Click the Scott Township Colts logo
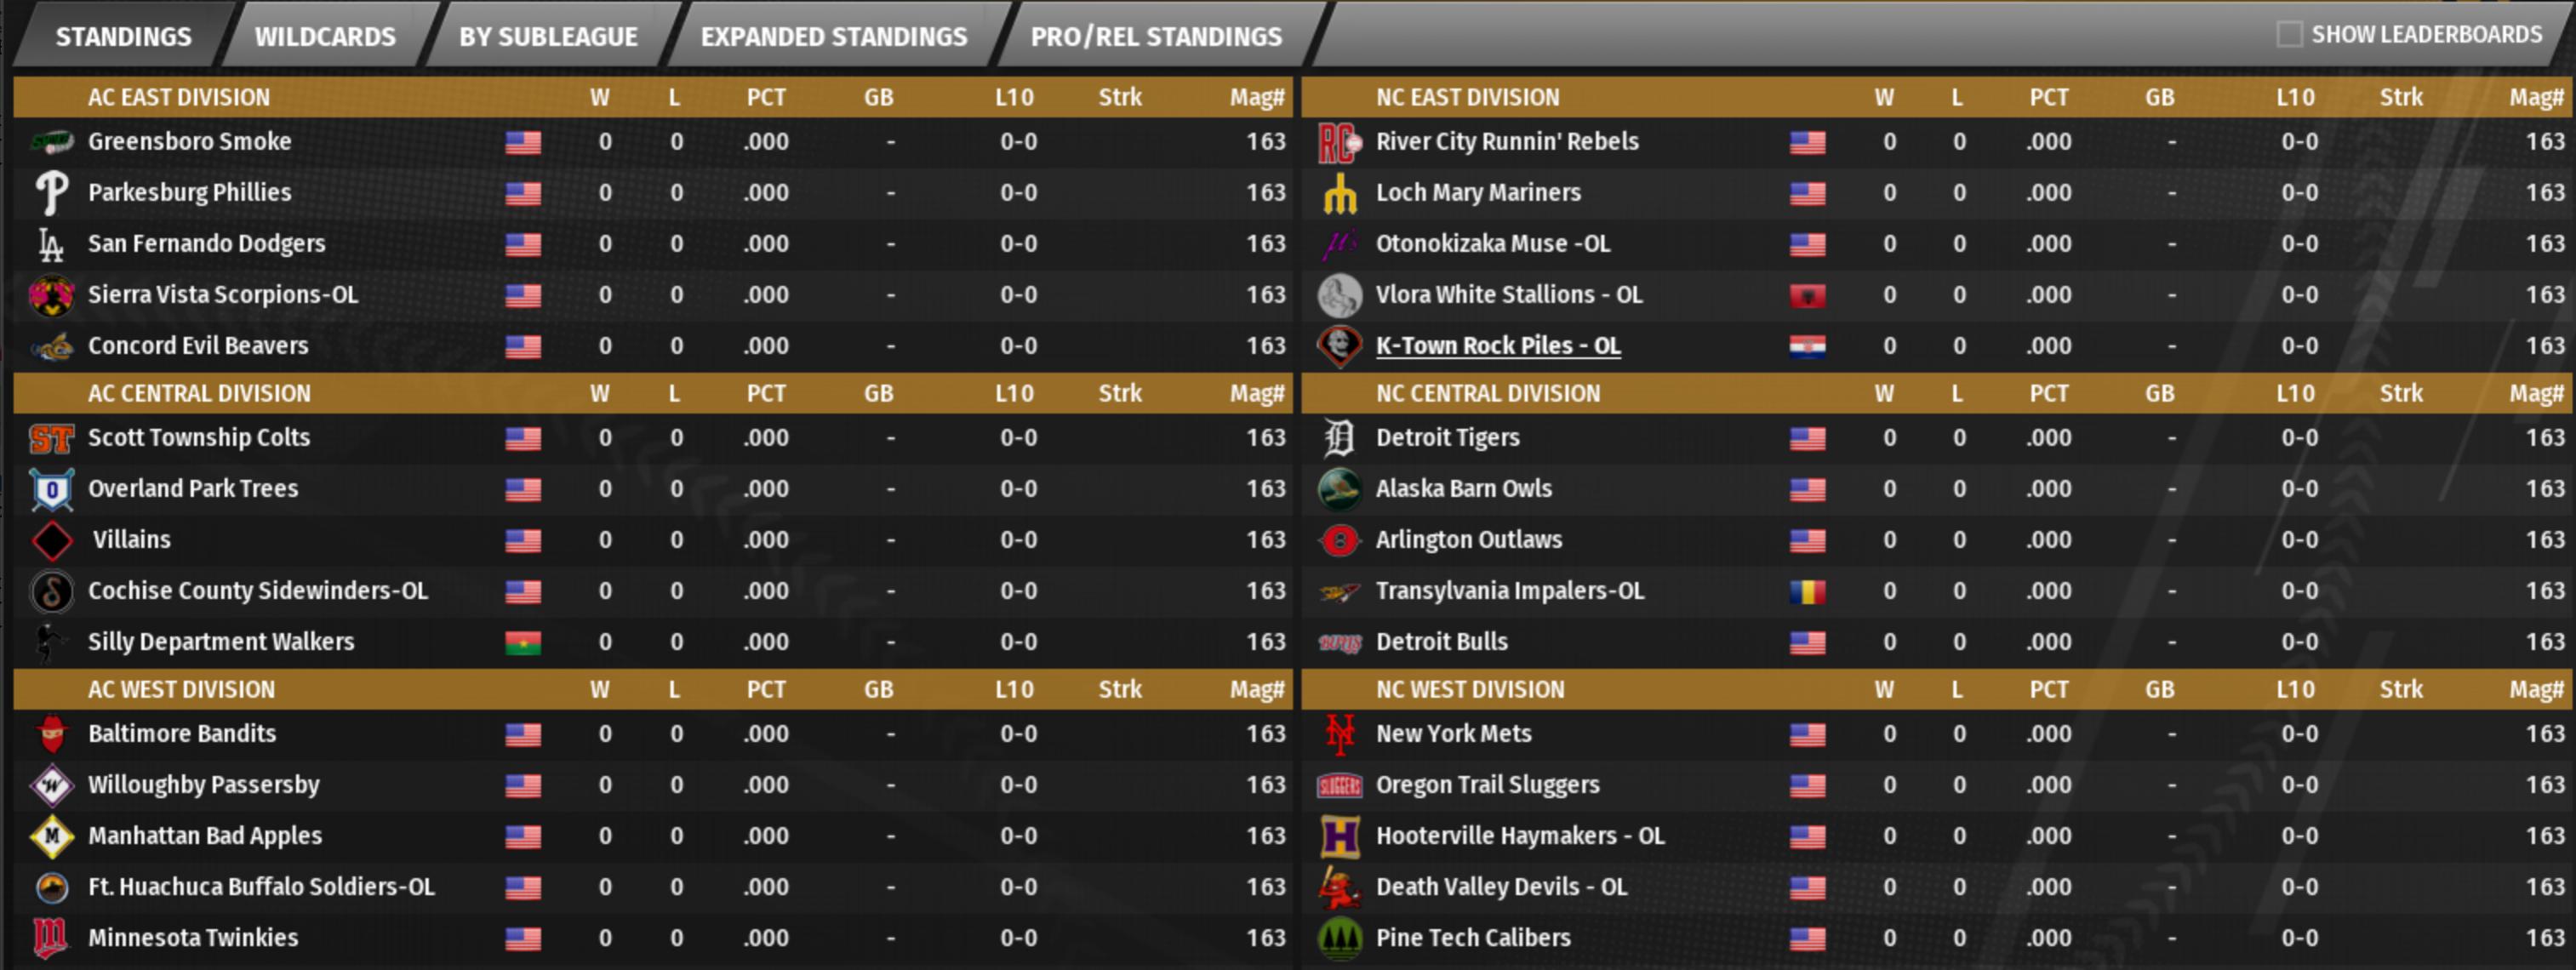Viewport: 2576px width, 970px height. [51, 438]
